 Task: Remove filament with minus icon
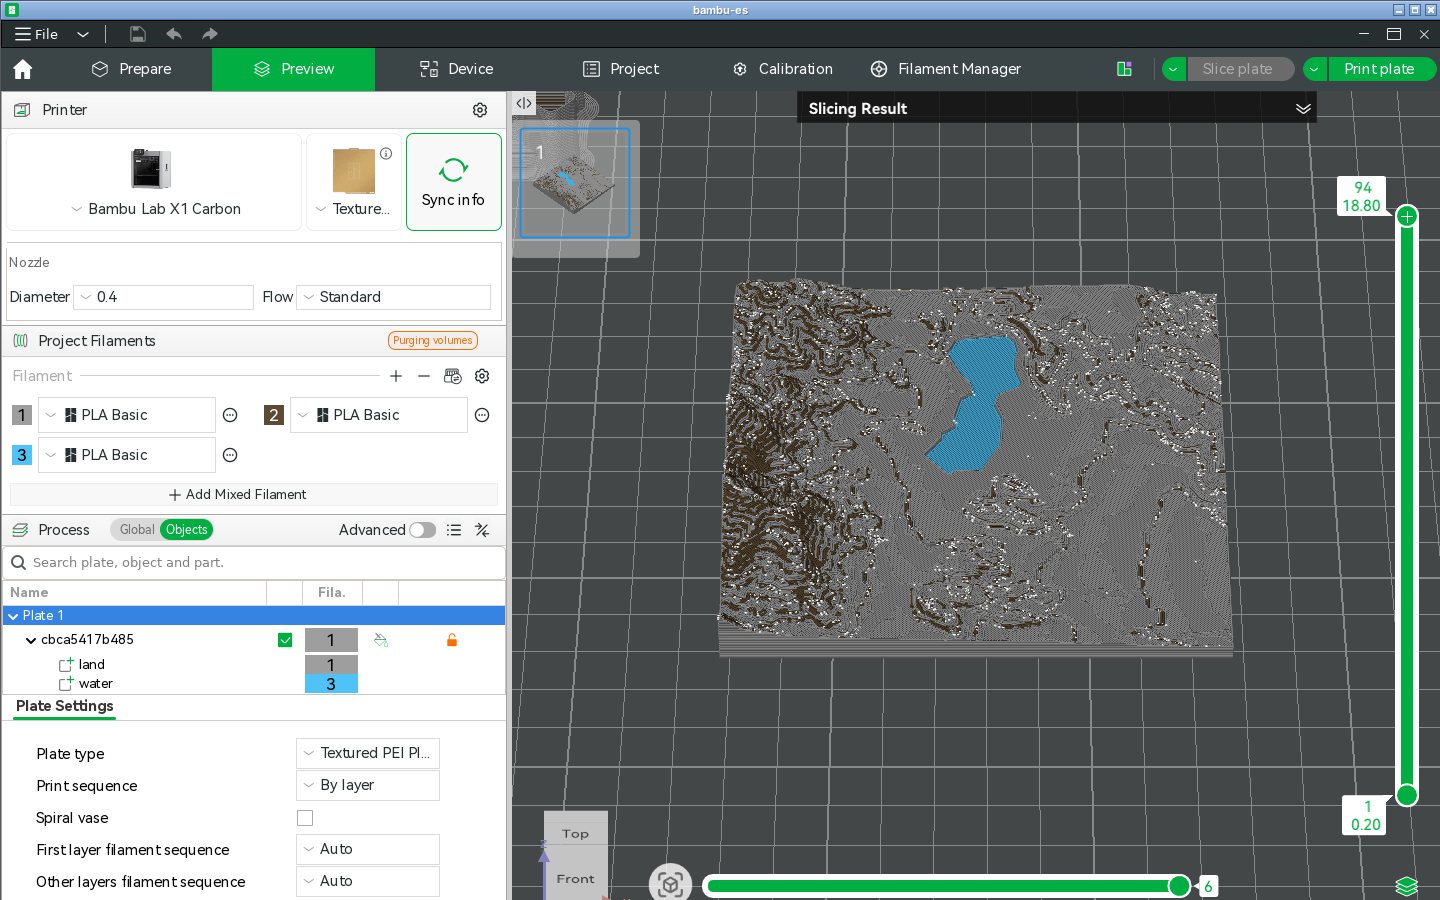(x=424, y=376)
